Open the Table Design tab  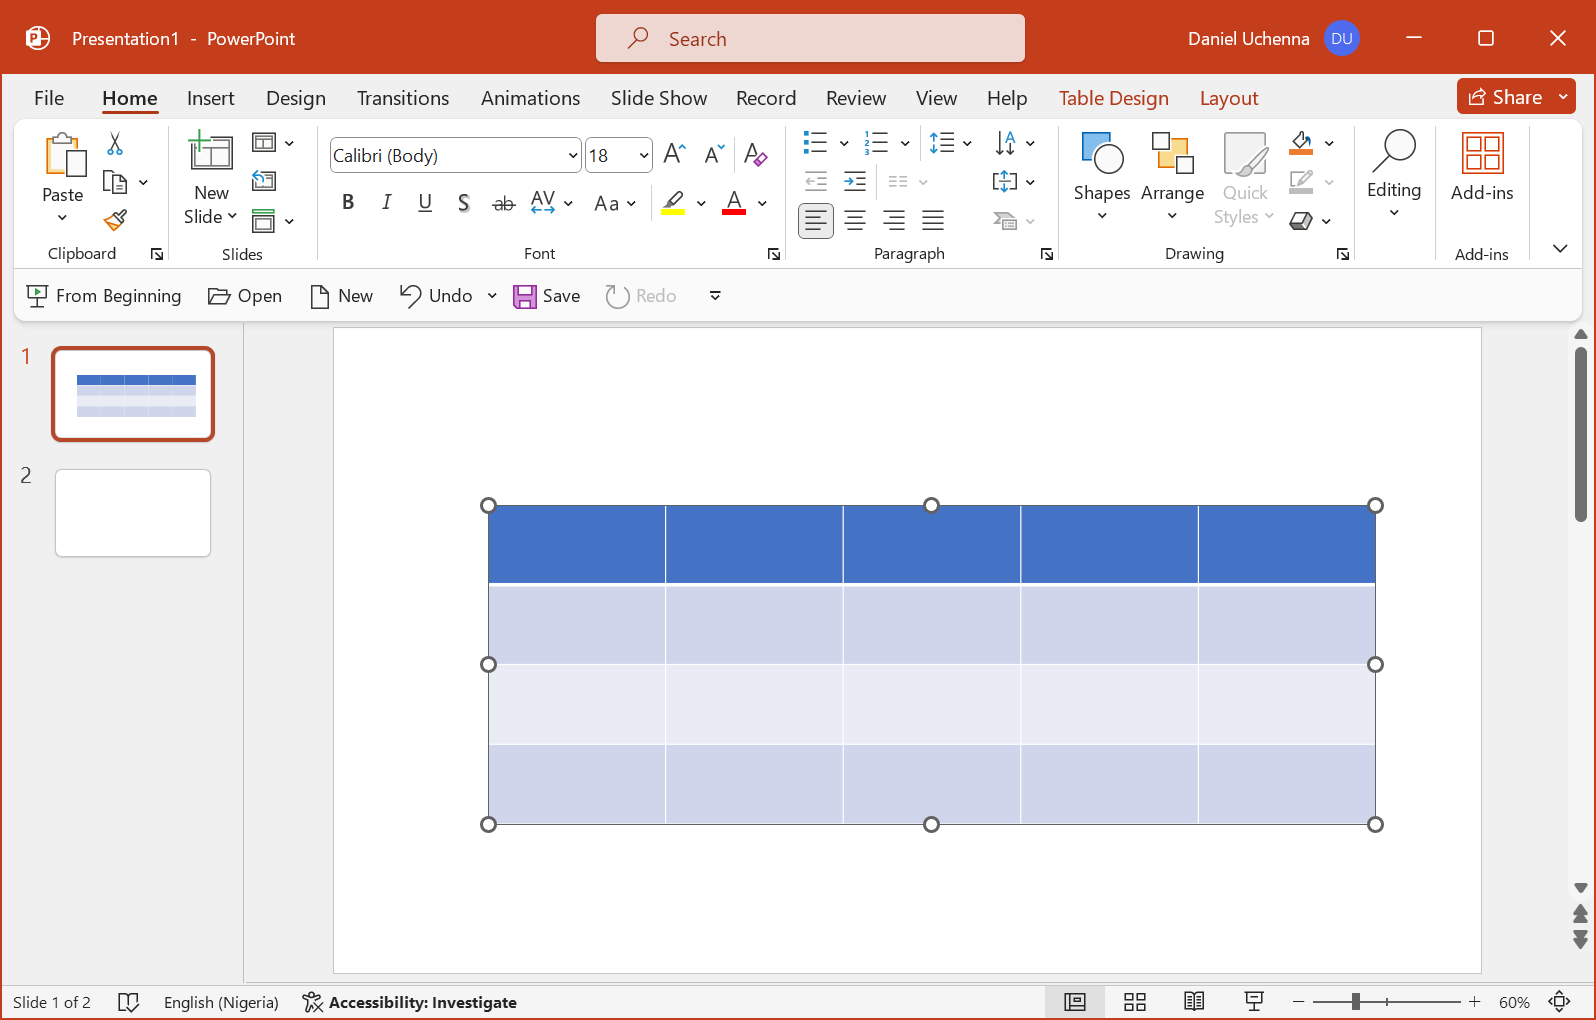(x=1113, y=98)
